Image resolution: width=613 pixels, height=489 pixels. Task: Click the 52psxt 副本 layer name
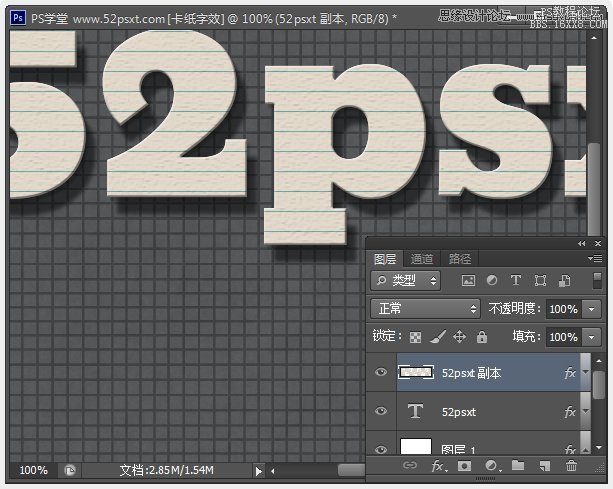point(471,373)
